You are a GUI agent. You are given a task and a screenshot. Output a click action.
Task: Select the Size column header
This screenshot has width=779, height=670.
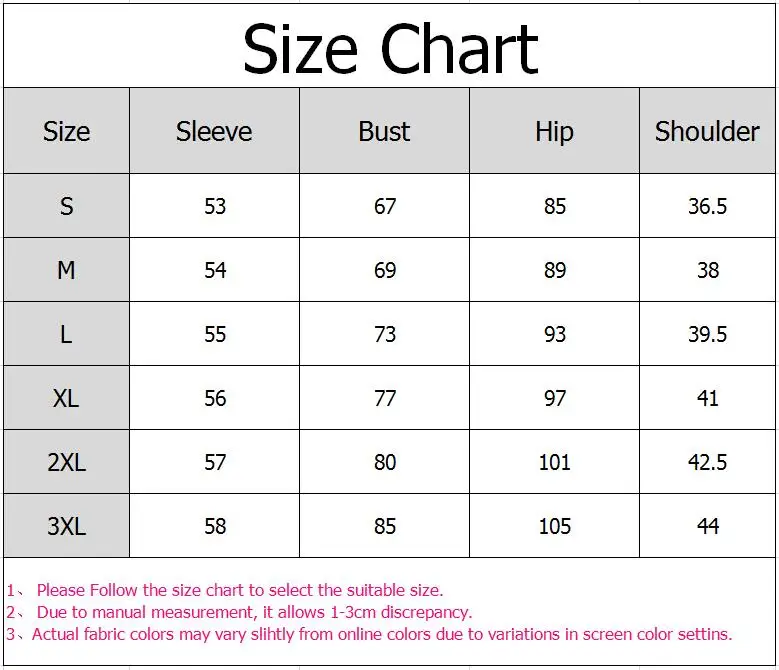66,131
